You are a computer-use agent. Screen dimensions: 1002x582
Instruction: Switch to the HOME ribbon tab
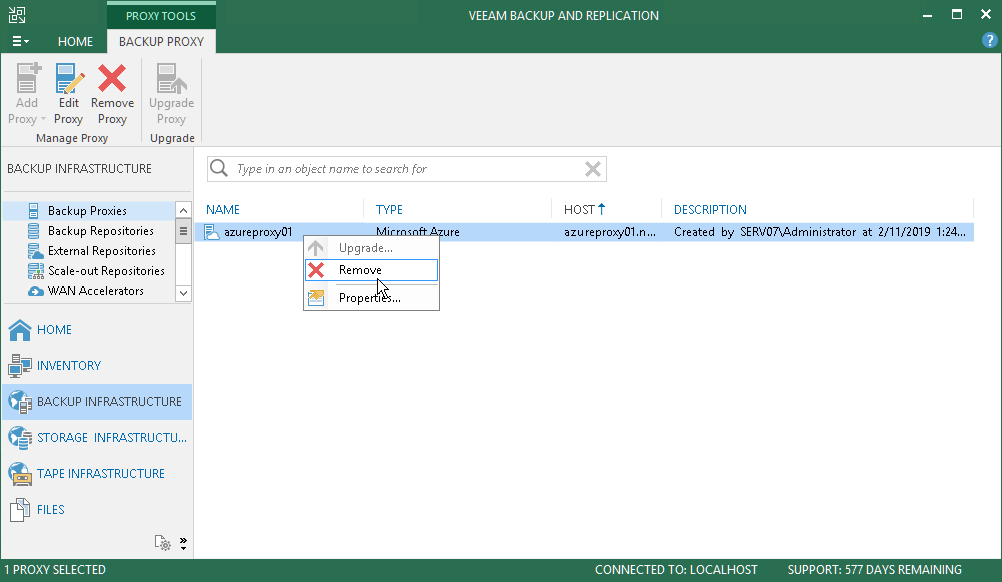pos(75,42)
